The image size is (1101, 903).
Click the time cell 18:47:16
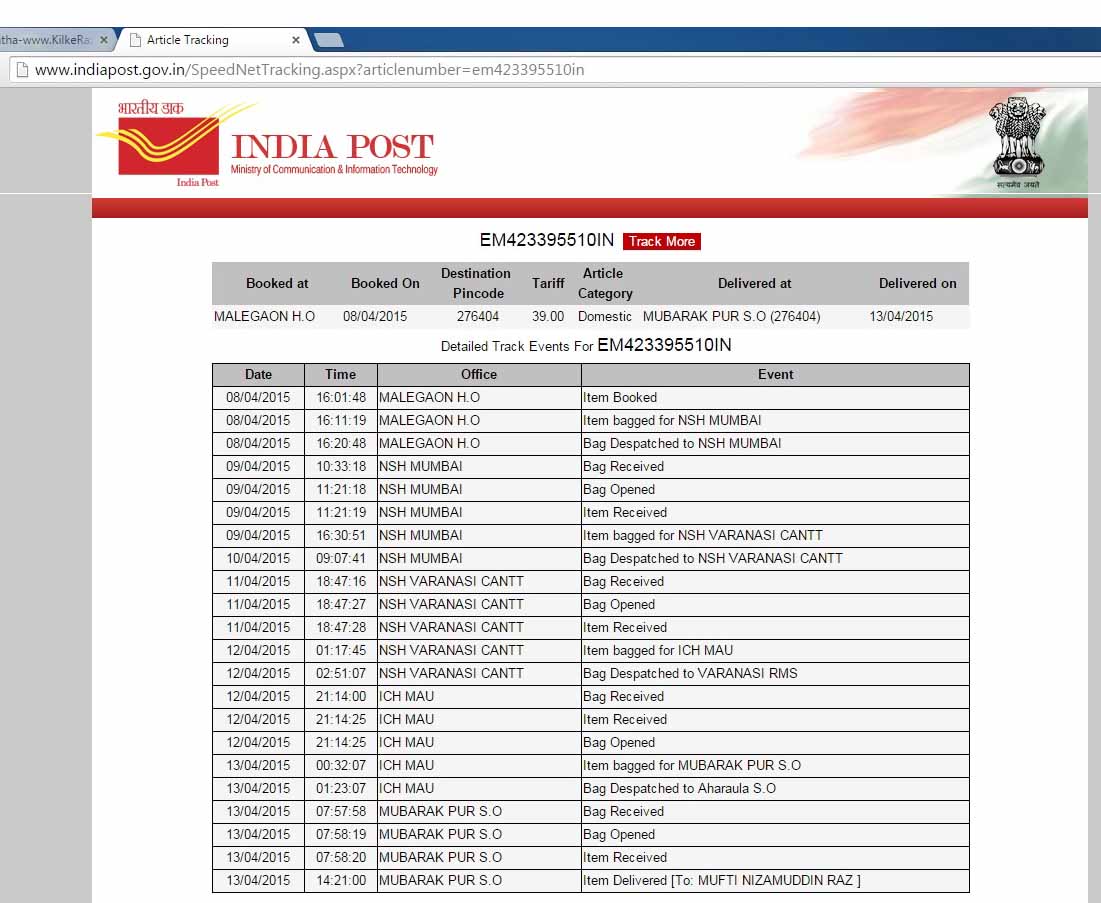click(341, 581)
